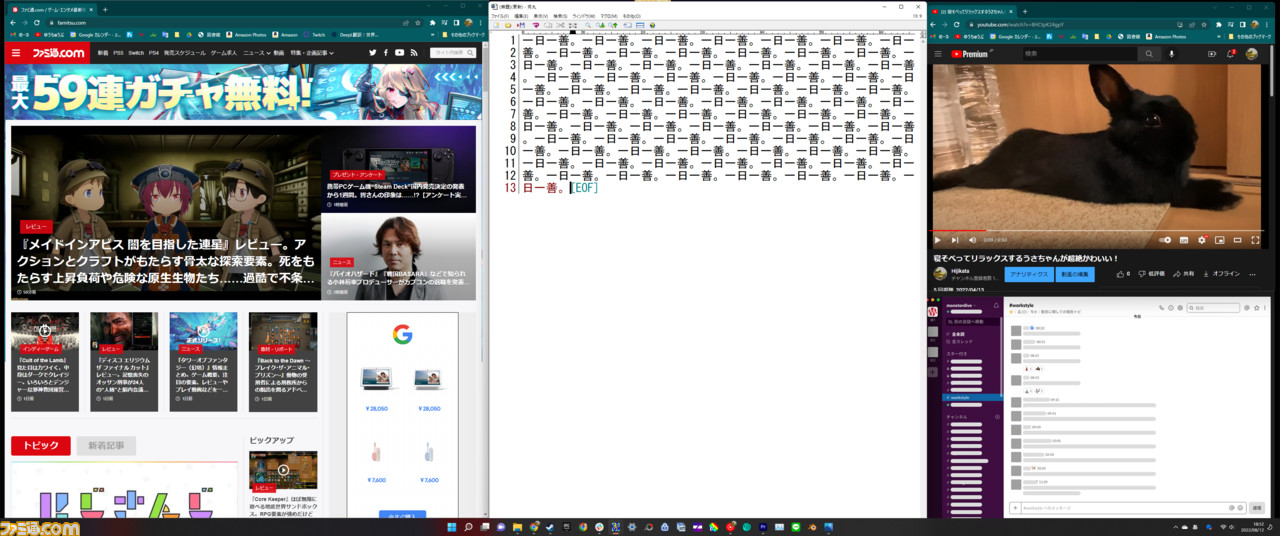The height and width of the screenshot is (536, 1280).
Task: Open YouTube notifications bell
Action: click(x=1232, y=54)
